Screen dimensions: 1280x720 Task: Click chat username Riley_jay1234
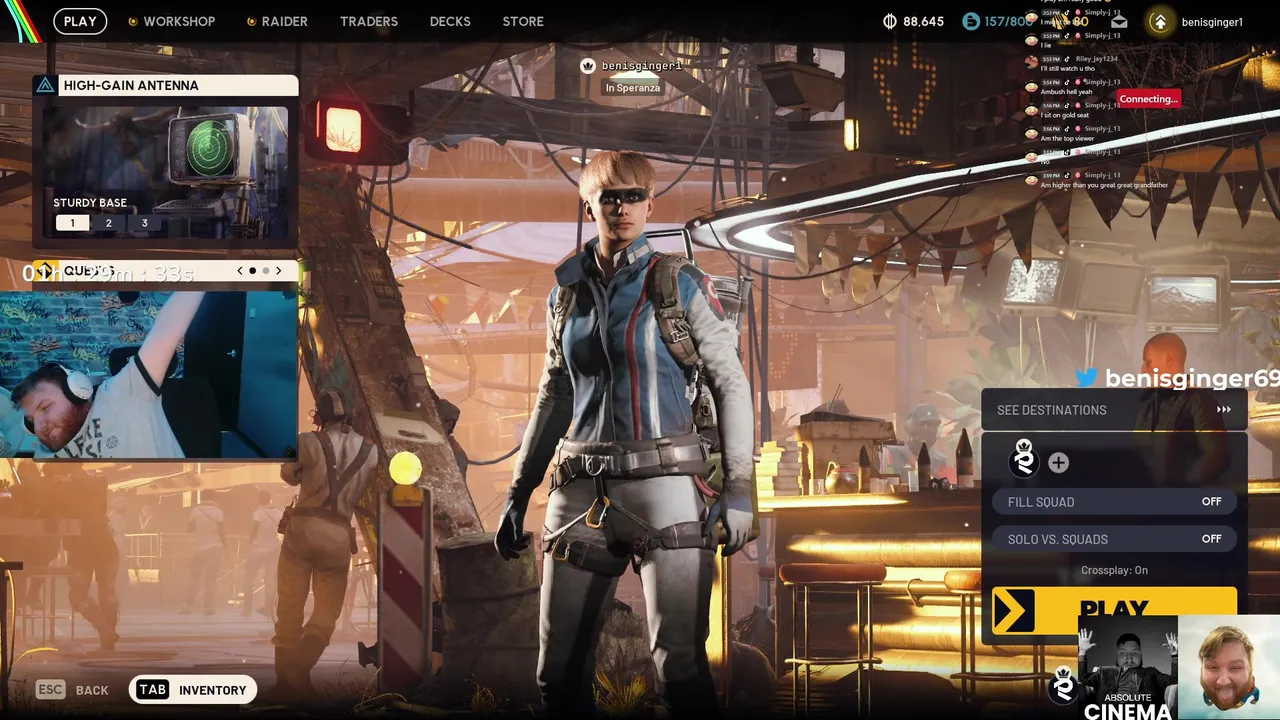1097,59
